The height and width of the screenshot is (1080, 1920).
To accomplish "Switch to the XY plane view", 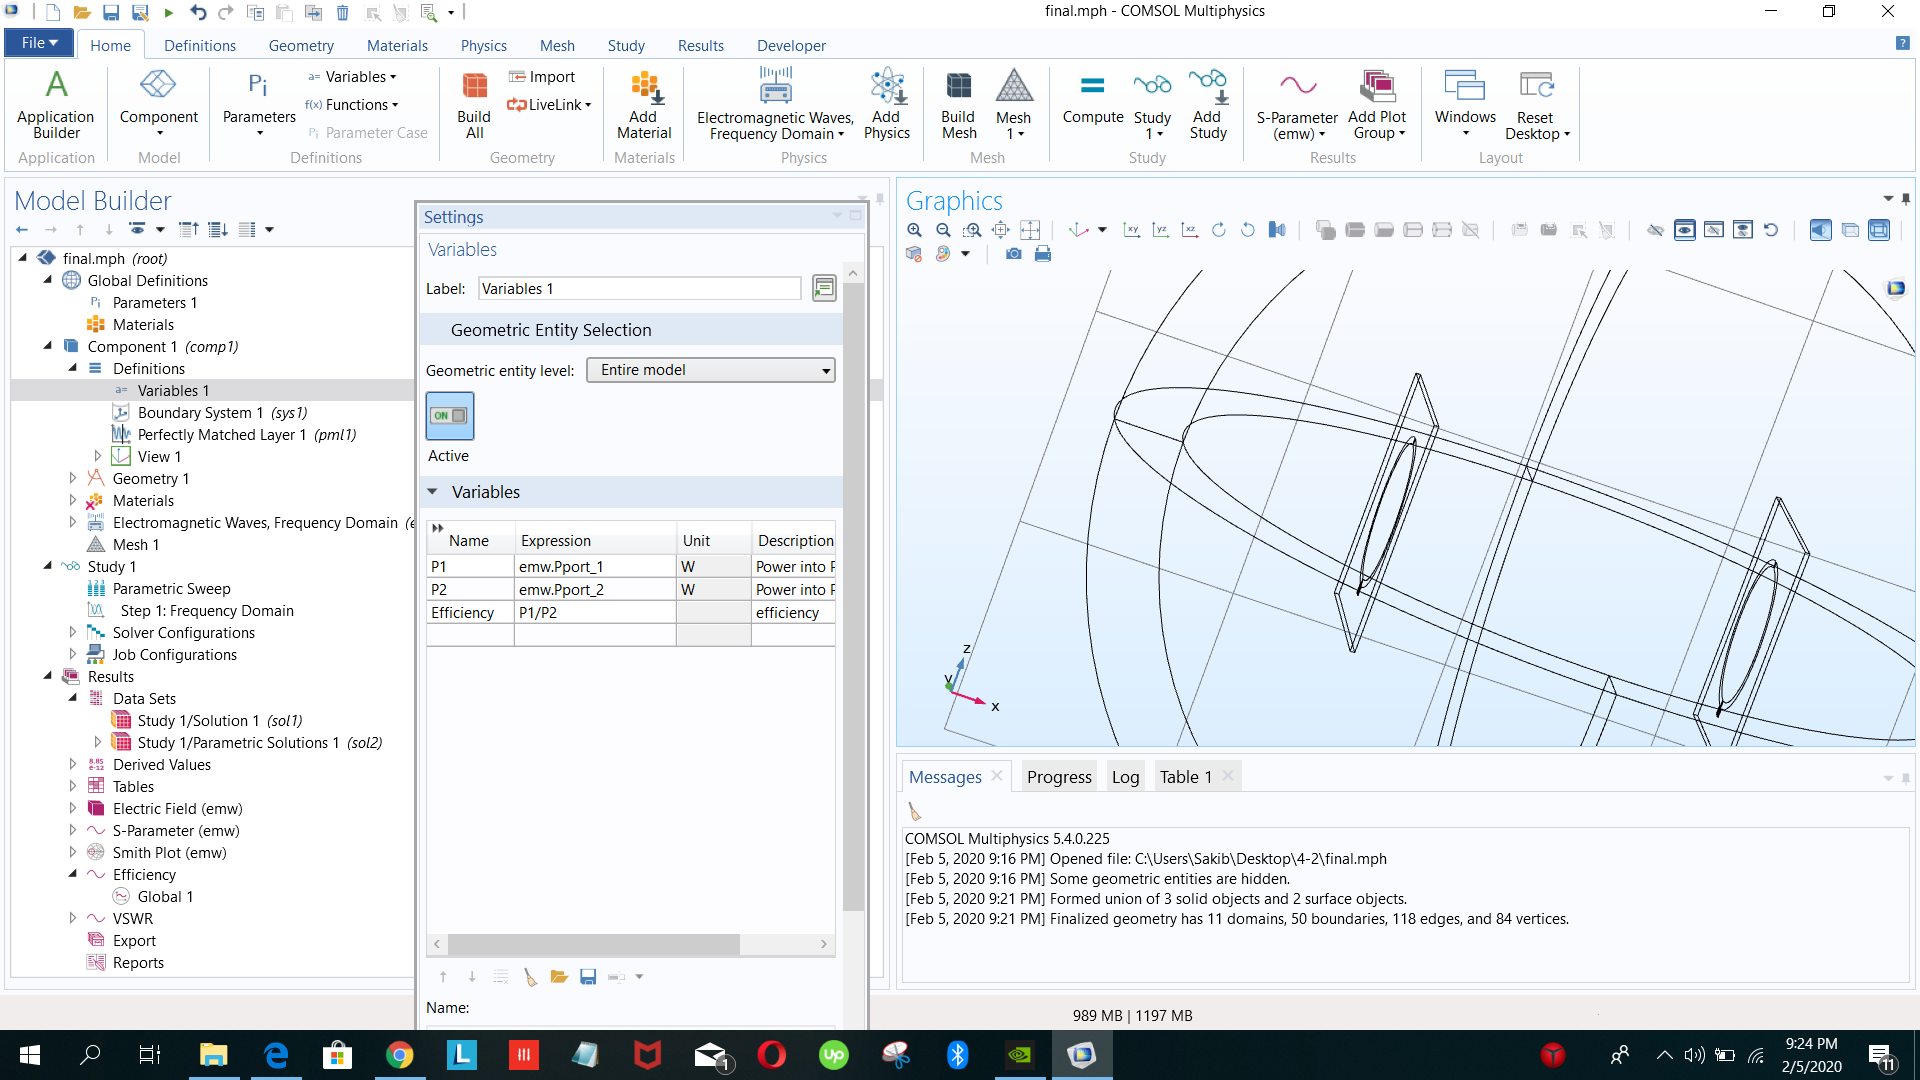I will pos(1131,230).
